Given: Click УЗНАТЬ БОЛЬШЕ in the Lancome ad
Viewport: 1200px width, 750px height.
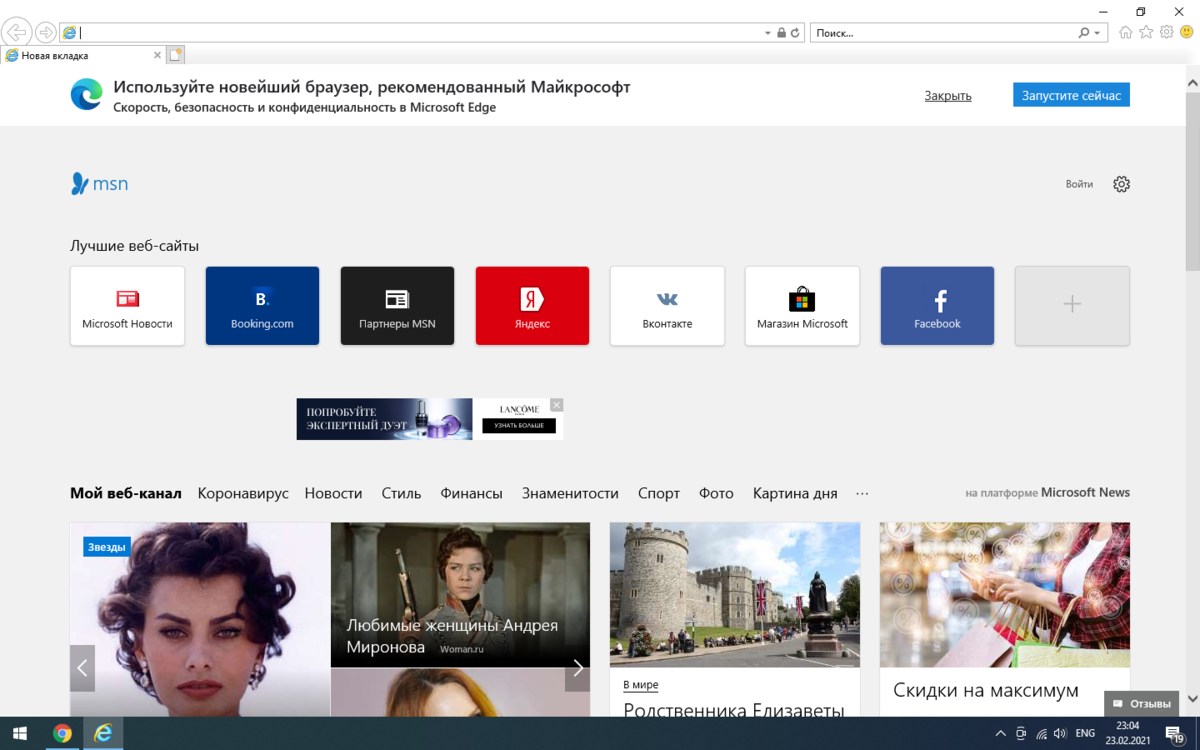Looking at the screenshot, I should 519,426.
